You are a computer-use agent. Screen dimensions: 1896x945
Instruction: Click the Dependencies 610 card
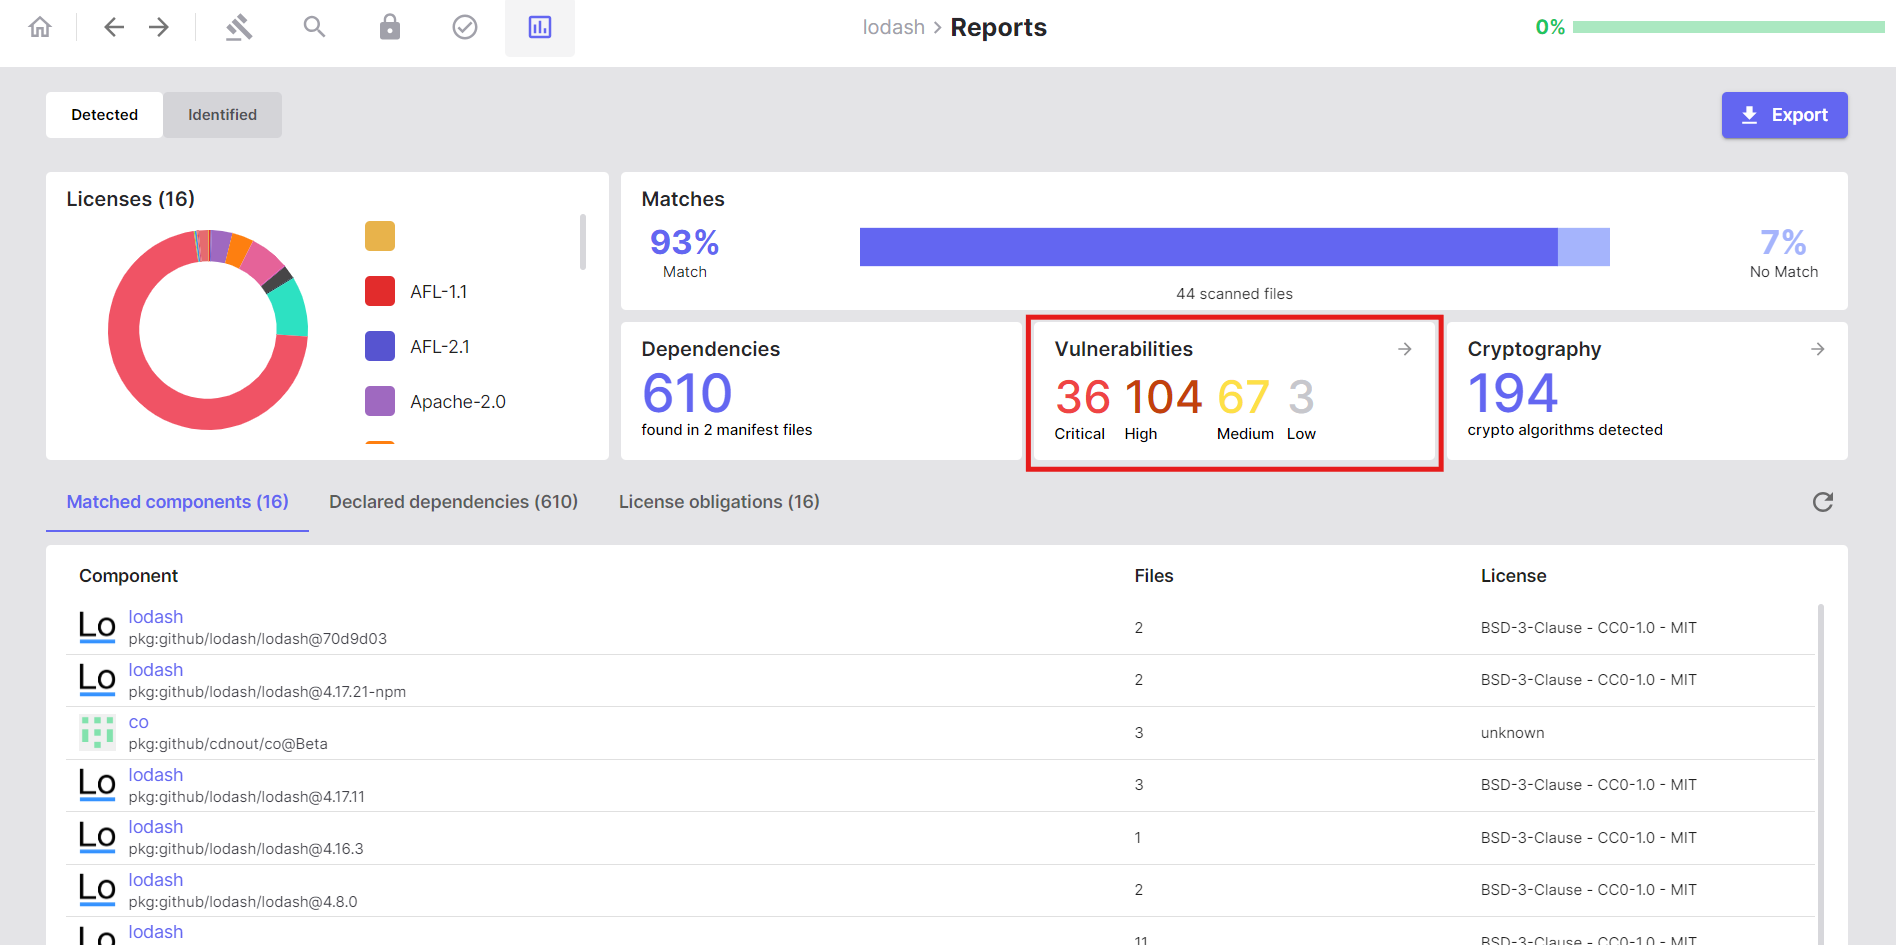(821, 391)
